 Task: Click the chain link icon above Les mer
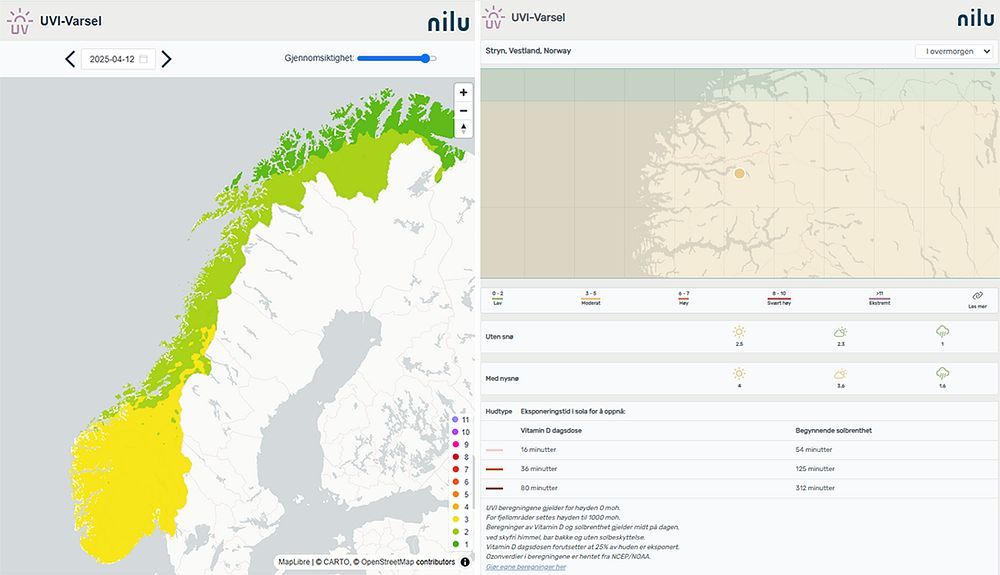977,295
